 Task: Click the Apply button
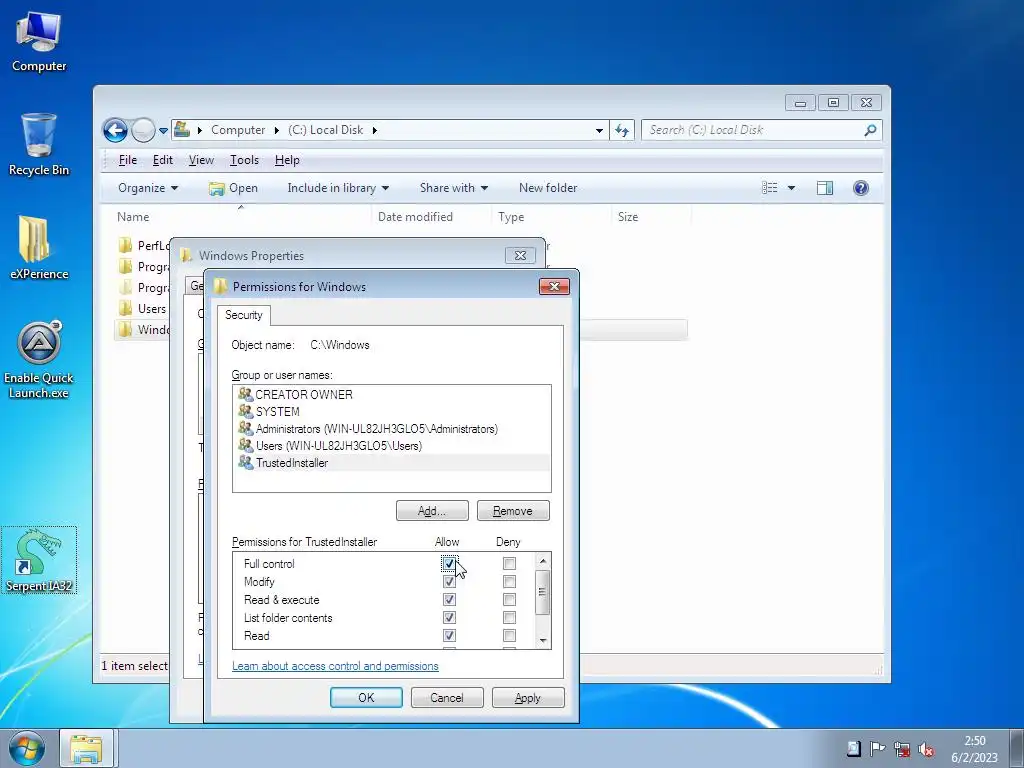(528, 697)
